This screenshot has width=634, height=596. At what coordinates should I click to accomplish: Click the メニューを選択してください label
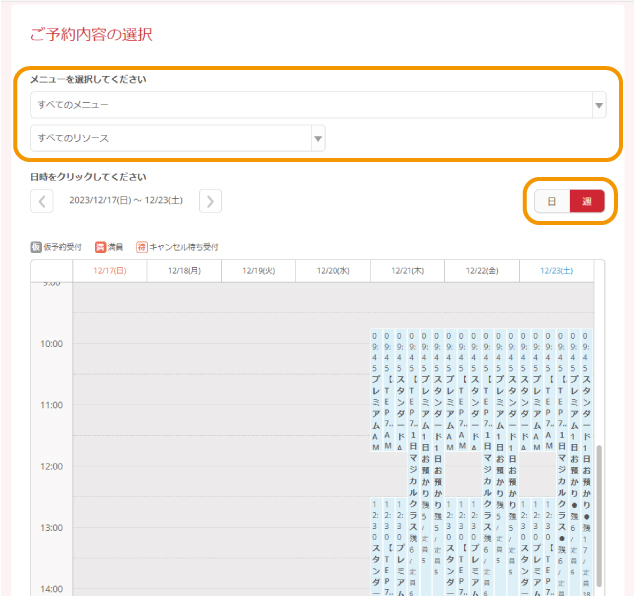click(x=88, y=79)
